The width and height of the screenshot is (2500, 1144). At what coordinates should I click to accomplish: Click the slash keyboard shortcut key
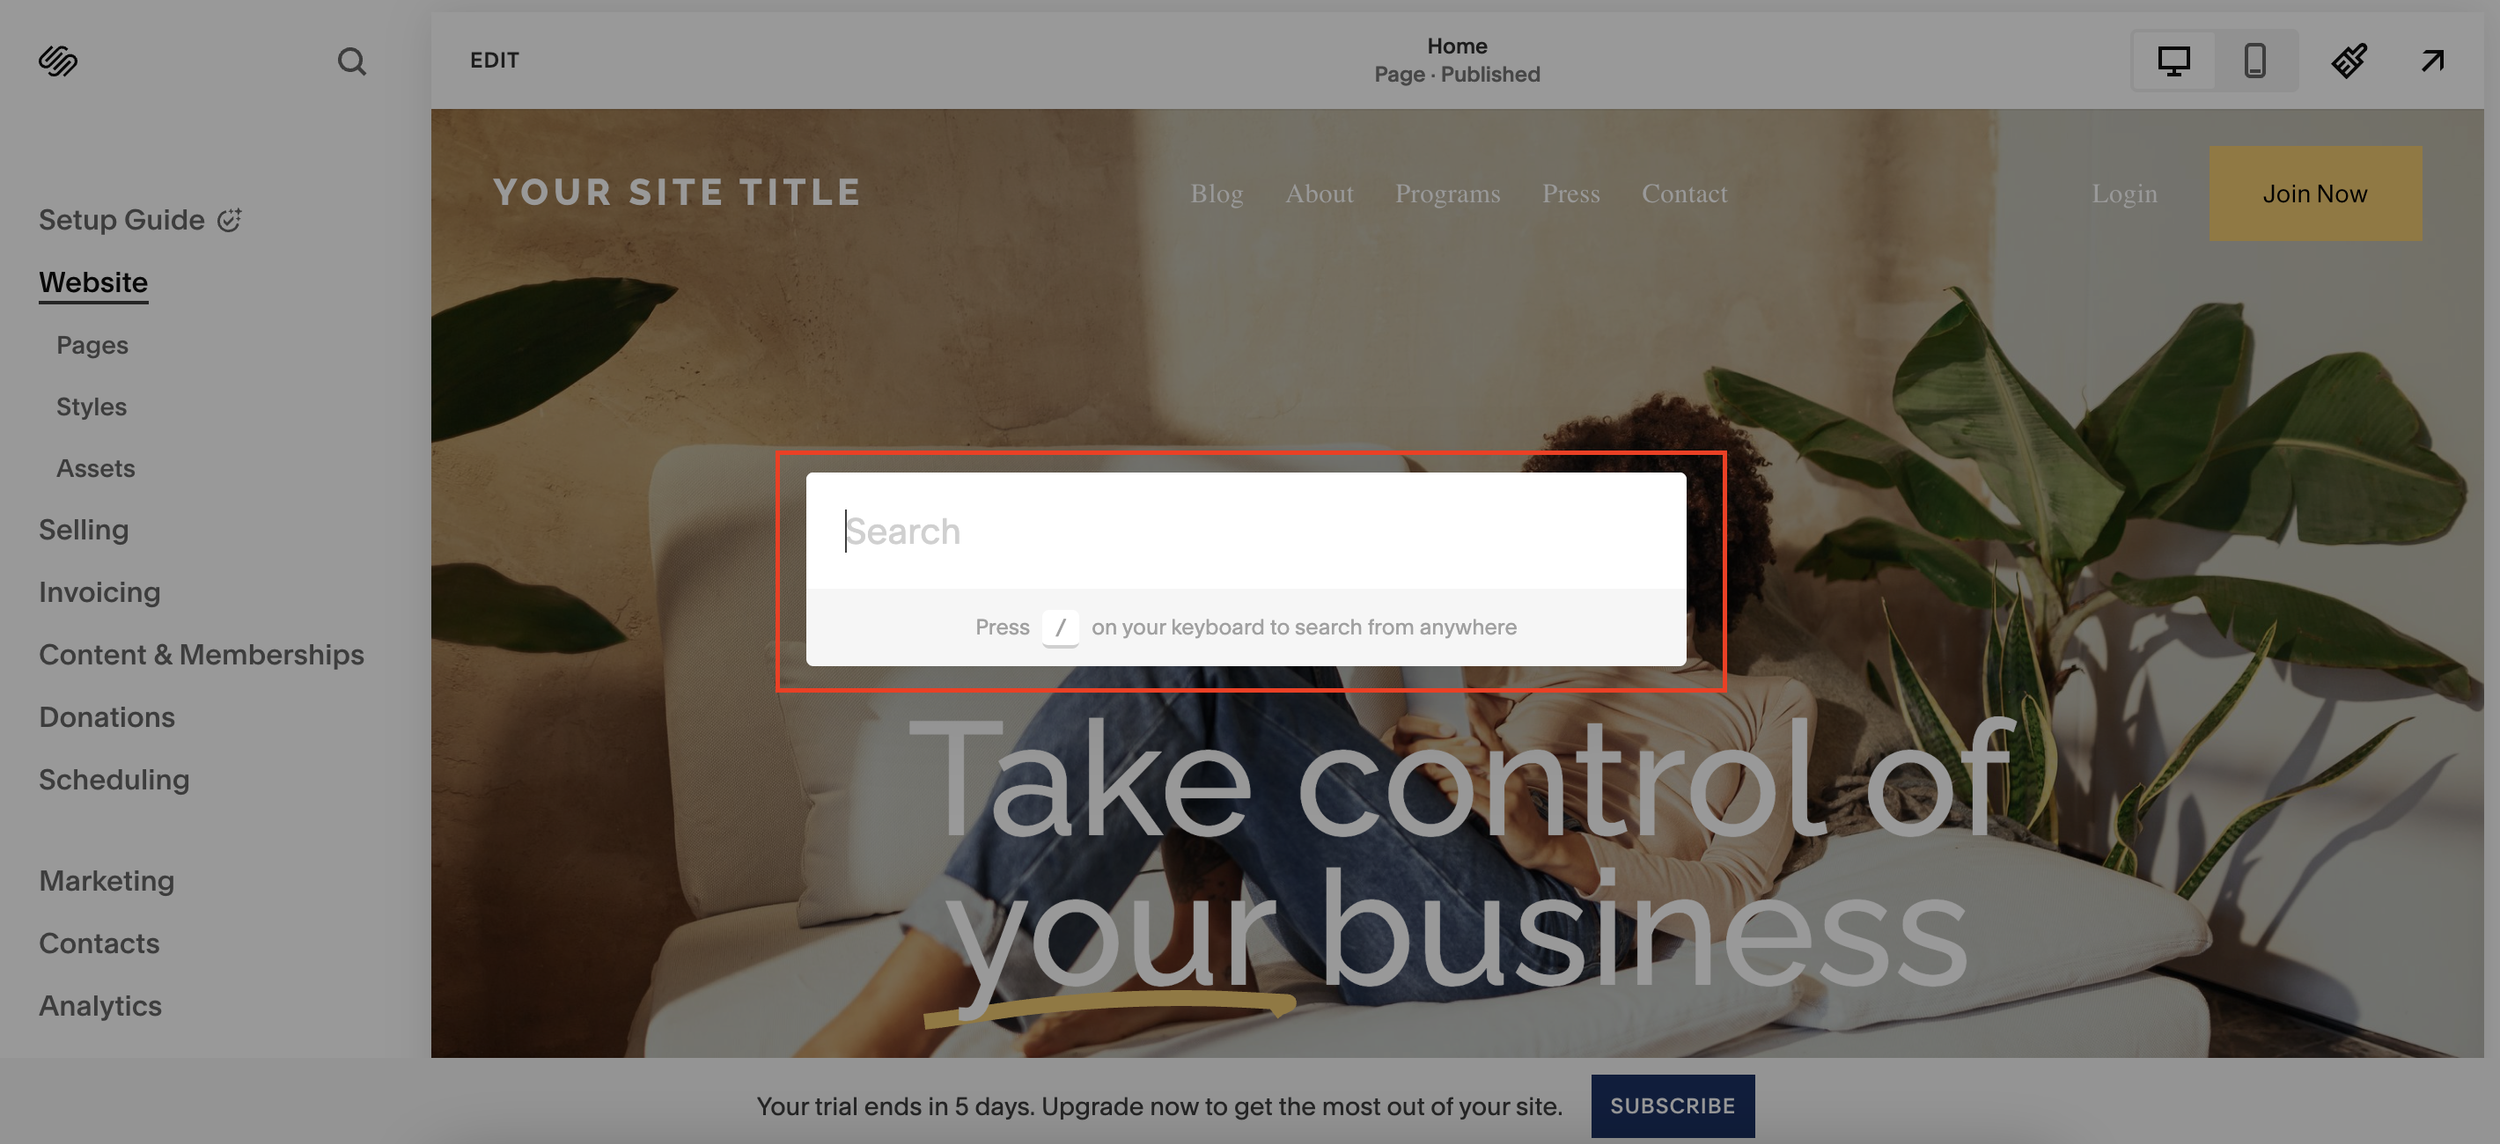[1060, 627]
